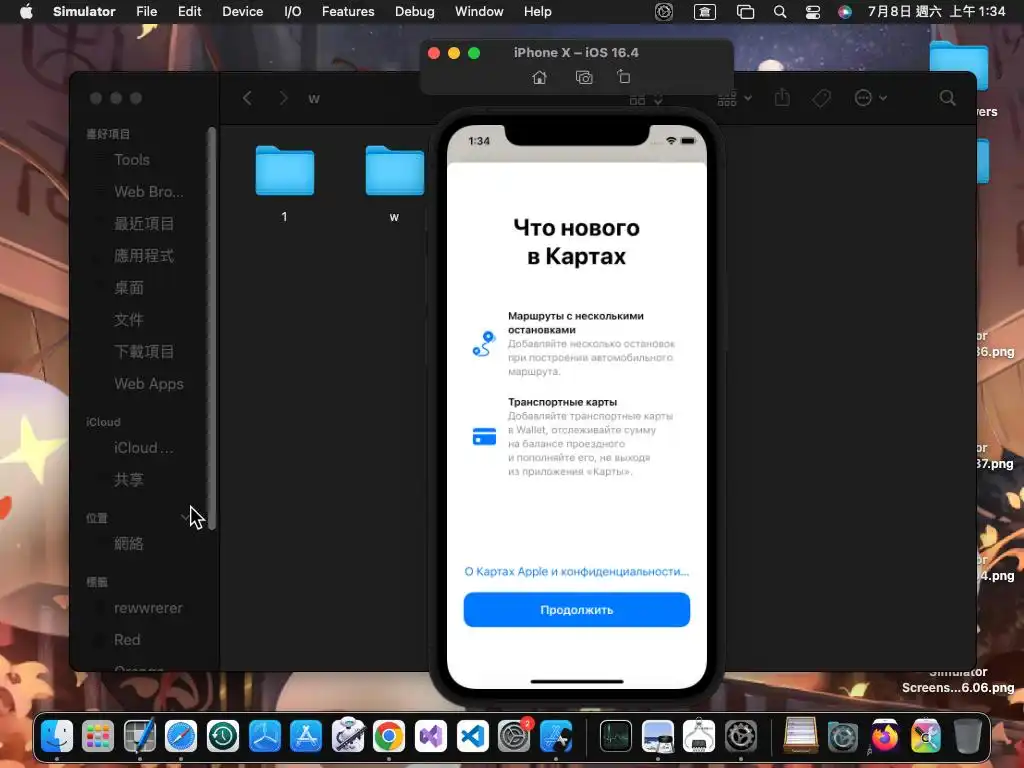Image resolution: width=1024 pixels, height=768 pixels.
Task: Click the Stage Manager windows icon in menu bar
Action: [x=745, y=12]
